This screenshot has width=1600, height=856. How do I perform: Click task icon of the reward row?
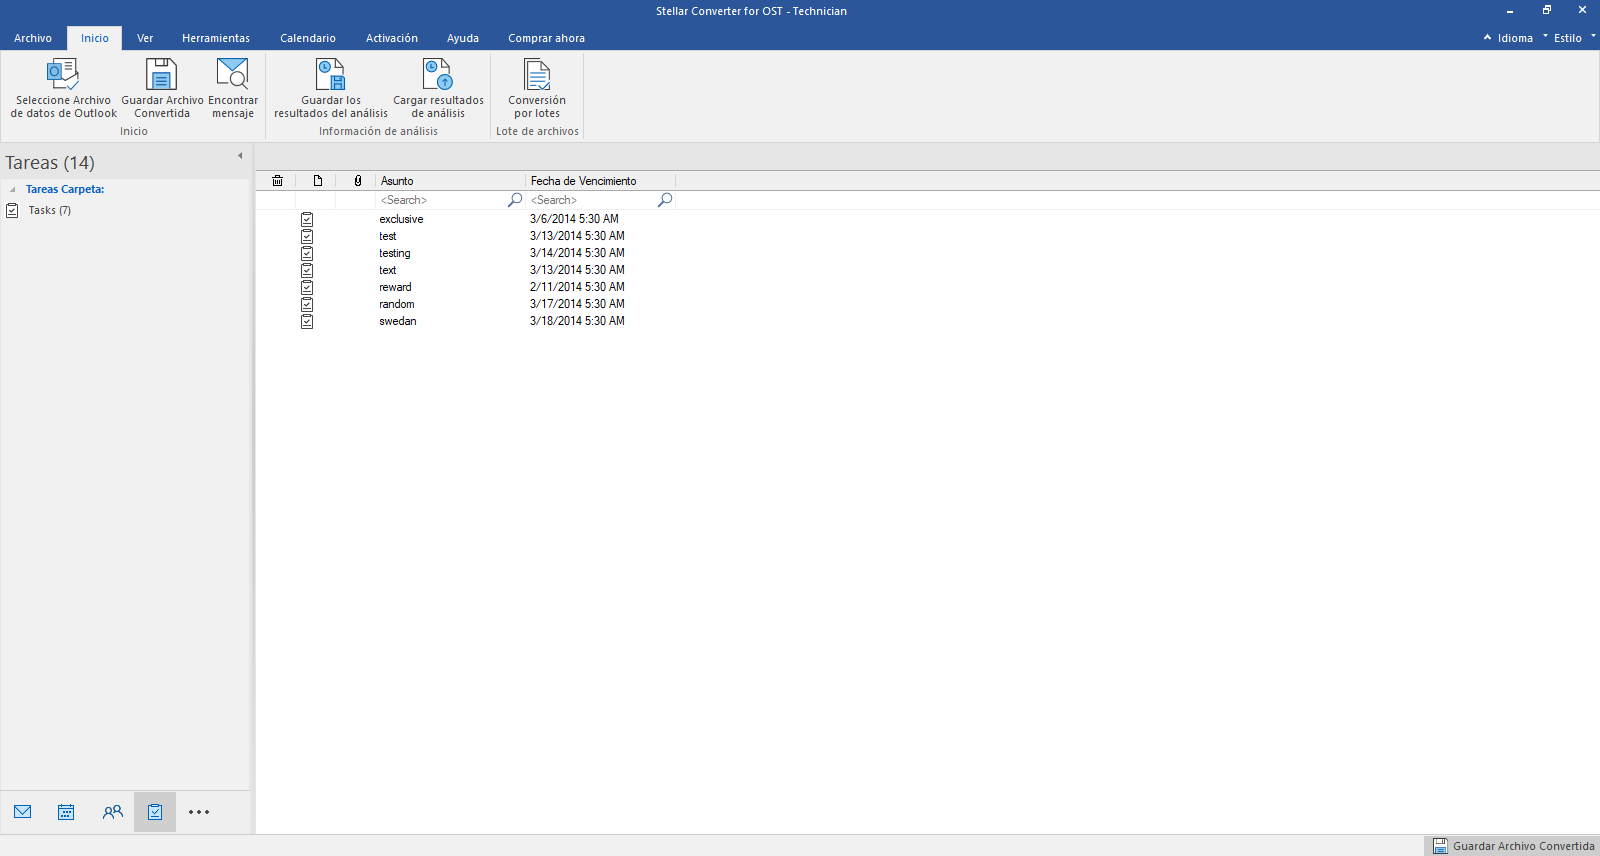pyautogui.click(x=307, y=287)
